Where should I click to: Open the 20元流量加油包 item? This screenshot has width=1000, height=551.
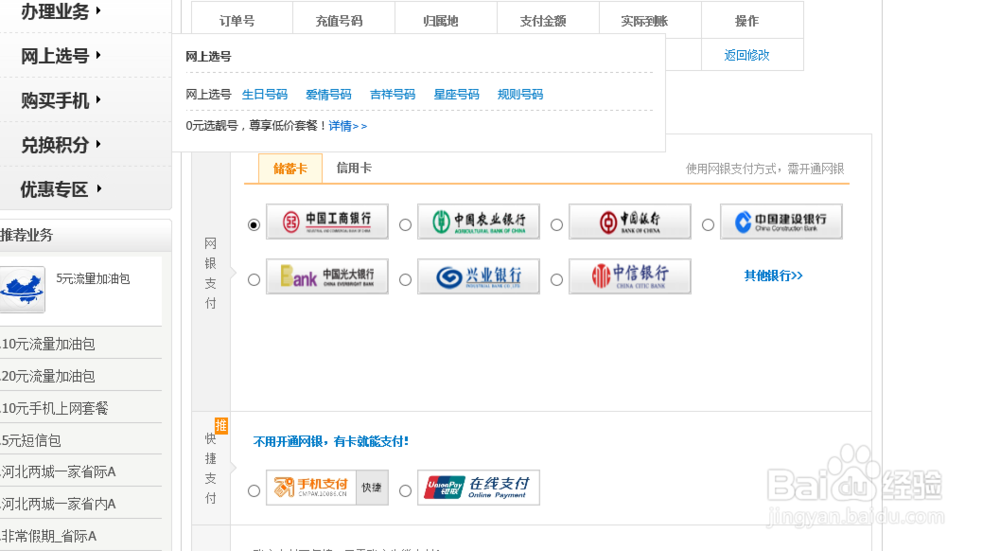(x=47, y=376)
